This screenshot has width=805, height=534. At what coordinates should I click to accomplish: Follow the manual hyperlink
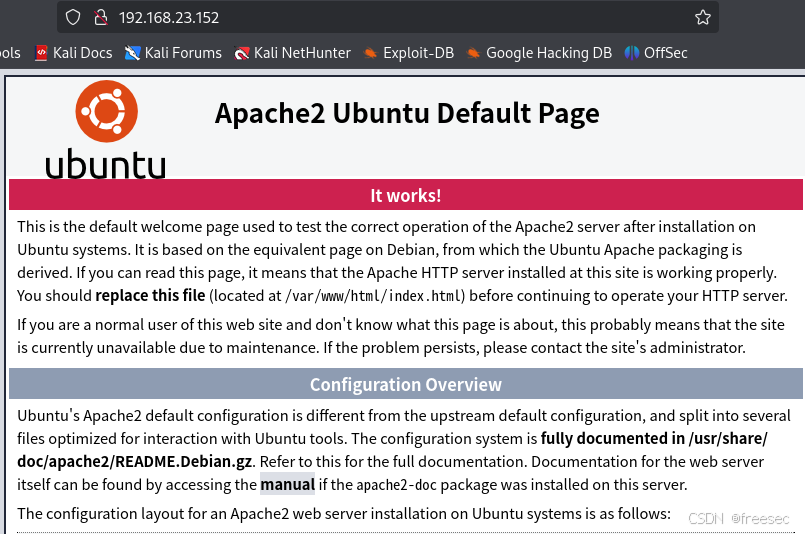(x=288, y=484)
